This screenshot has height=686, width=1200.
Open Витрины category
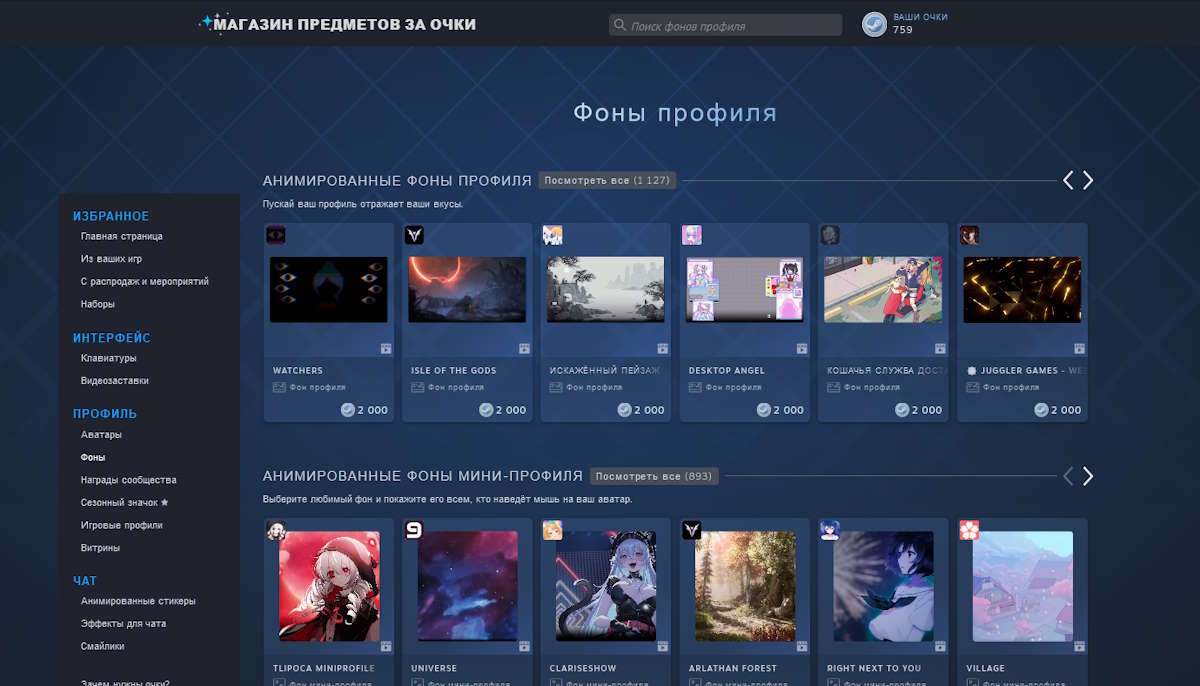click(x=100, y=548)
